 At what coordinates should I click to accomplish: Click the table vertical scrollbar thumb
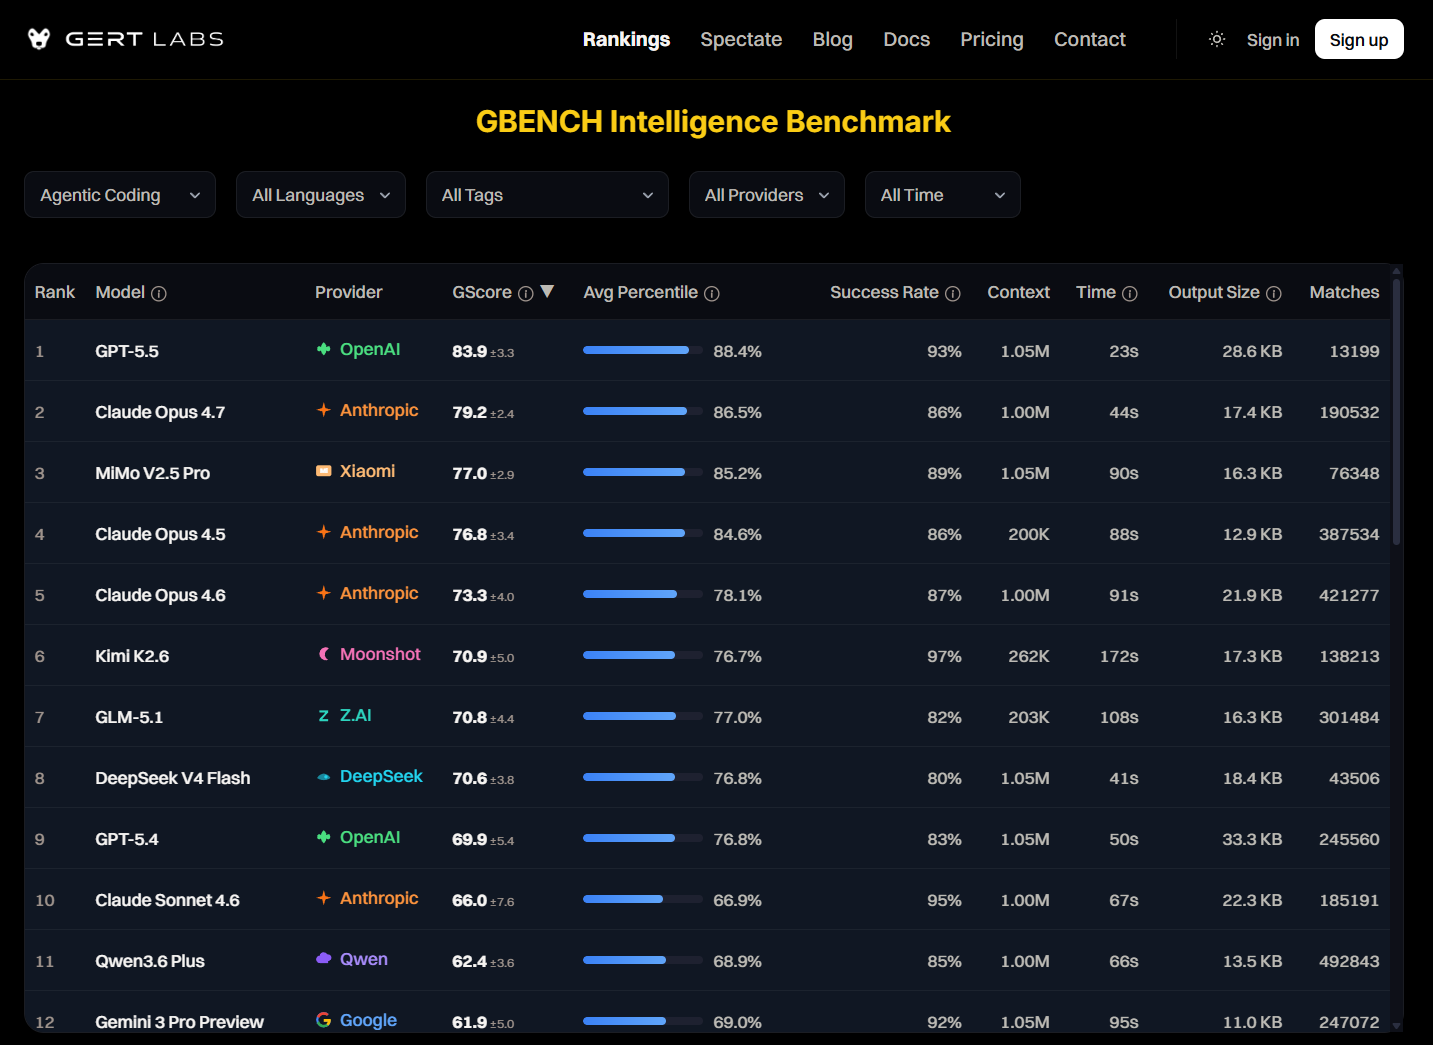click(1397, 410)
